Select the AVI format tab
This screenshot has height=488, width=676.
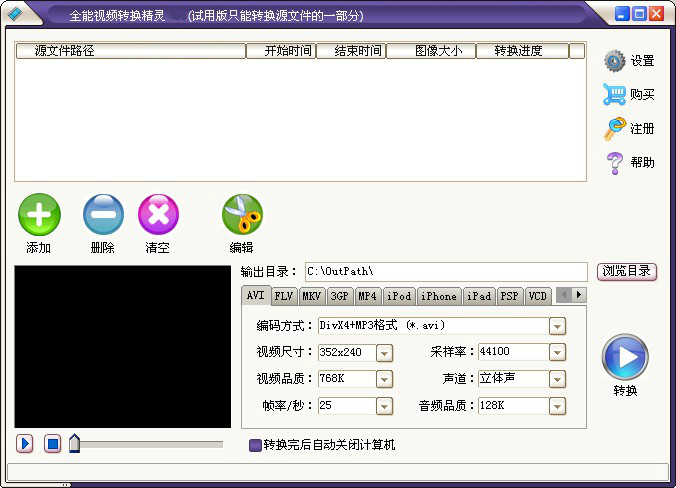pyautogui.click(x=256, y=295)
